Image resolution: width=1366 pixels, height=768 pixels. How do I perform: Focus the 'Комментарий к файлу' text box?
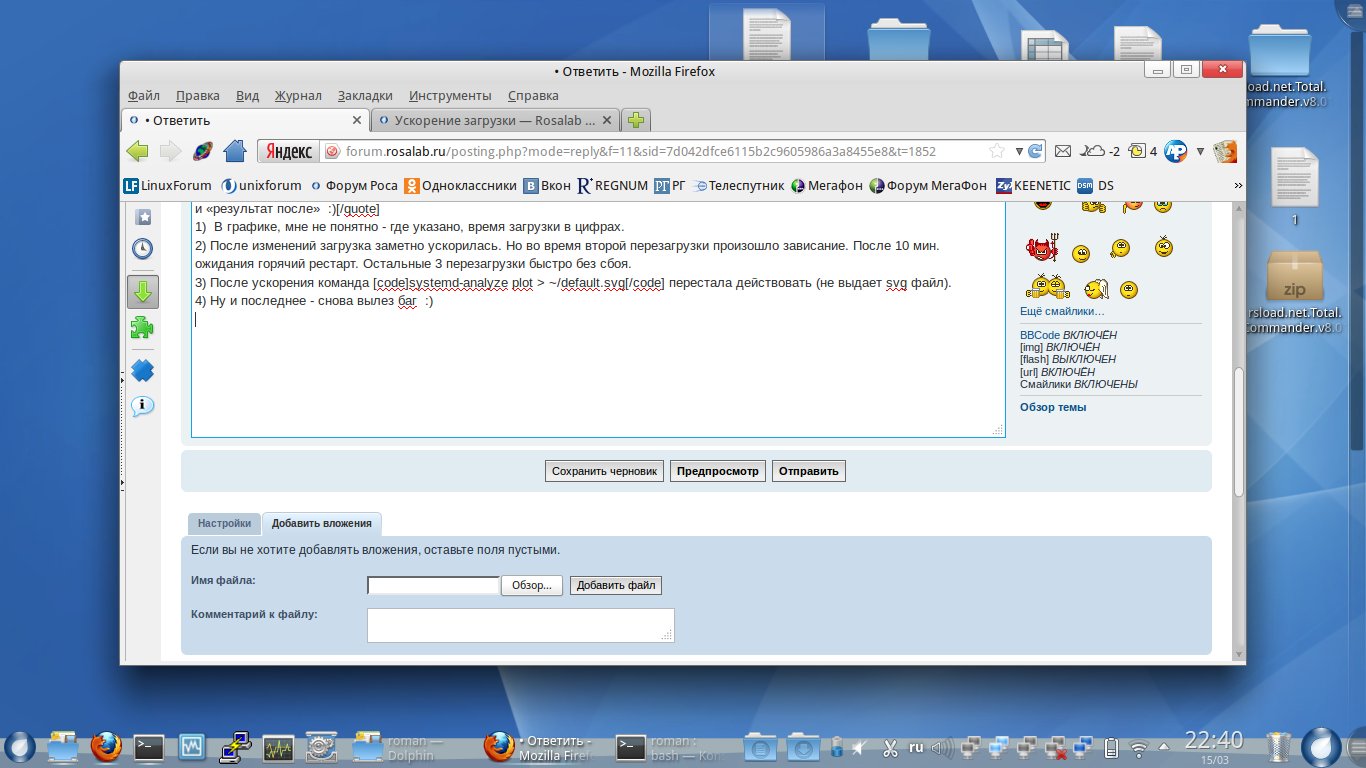(521, 625)
